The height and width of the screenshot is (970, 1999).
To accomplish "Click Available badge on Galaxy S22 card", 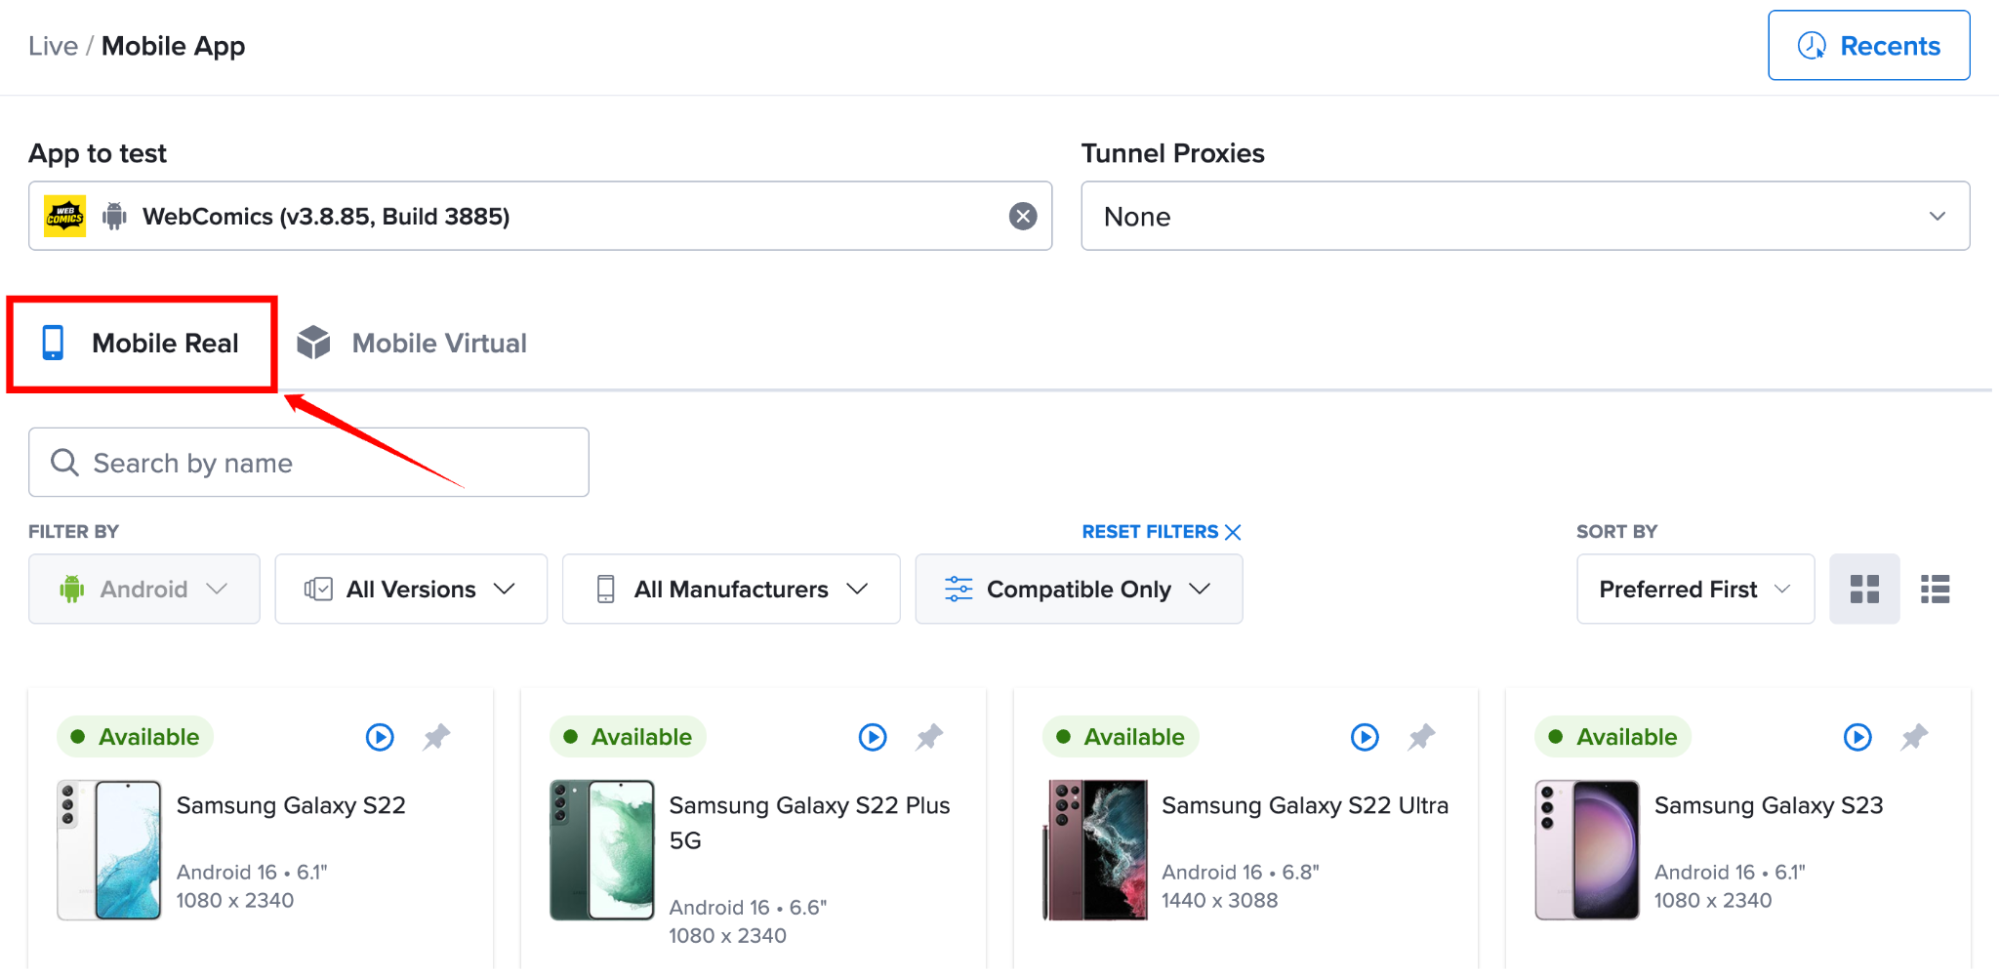I will click(x=135, y=737).
